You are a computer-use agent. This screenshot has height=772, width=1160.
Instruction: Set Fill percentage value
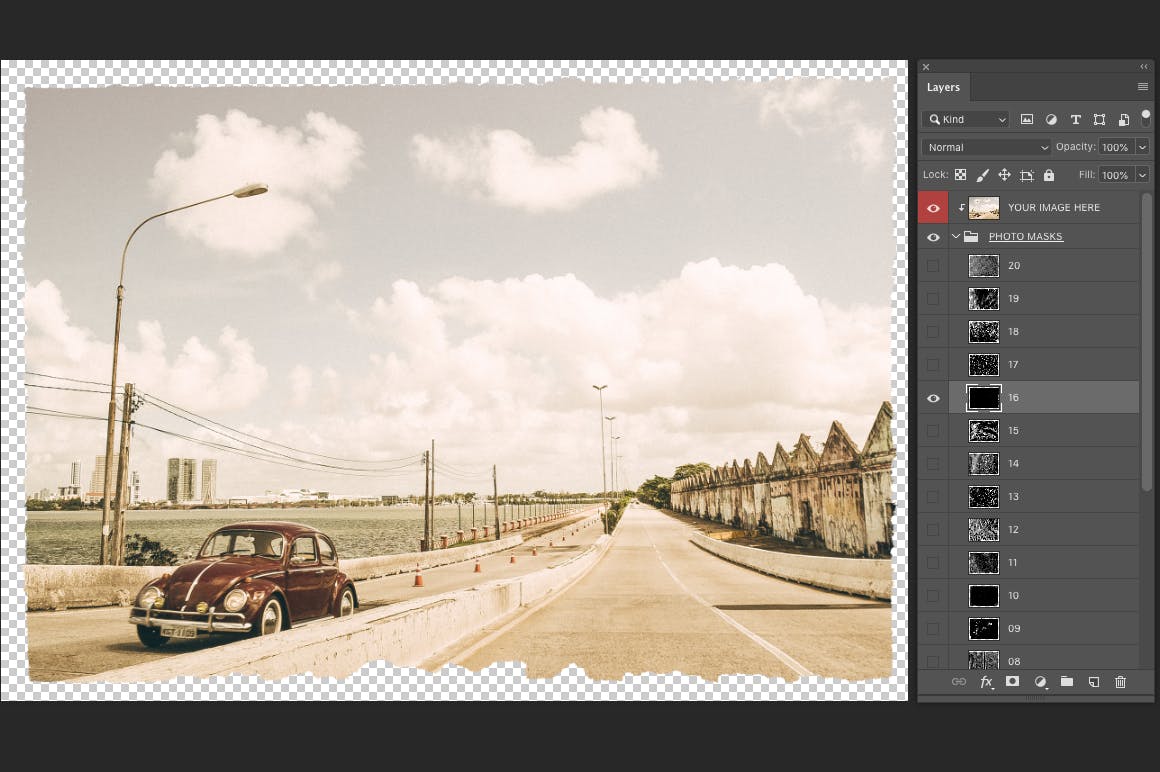point(1115,175)
